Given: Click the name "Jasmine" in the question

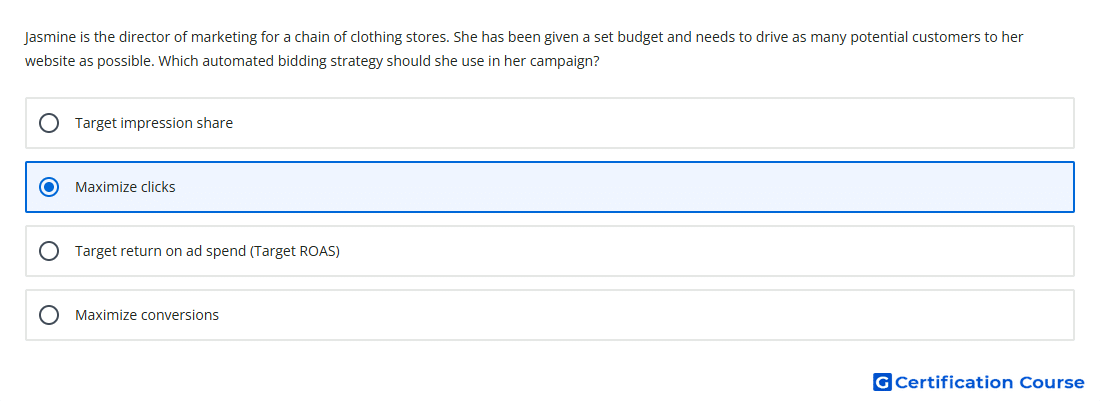Looking at the screenshot, I should (x=49, y=37).
